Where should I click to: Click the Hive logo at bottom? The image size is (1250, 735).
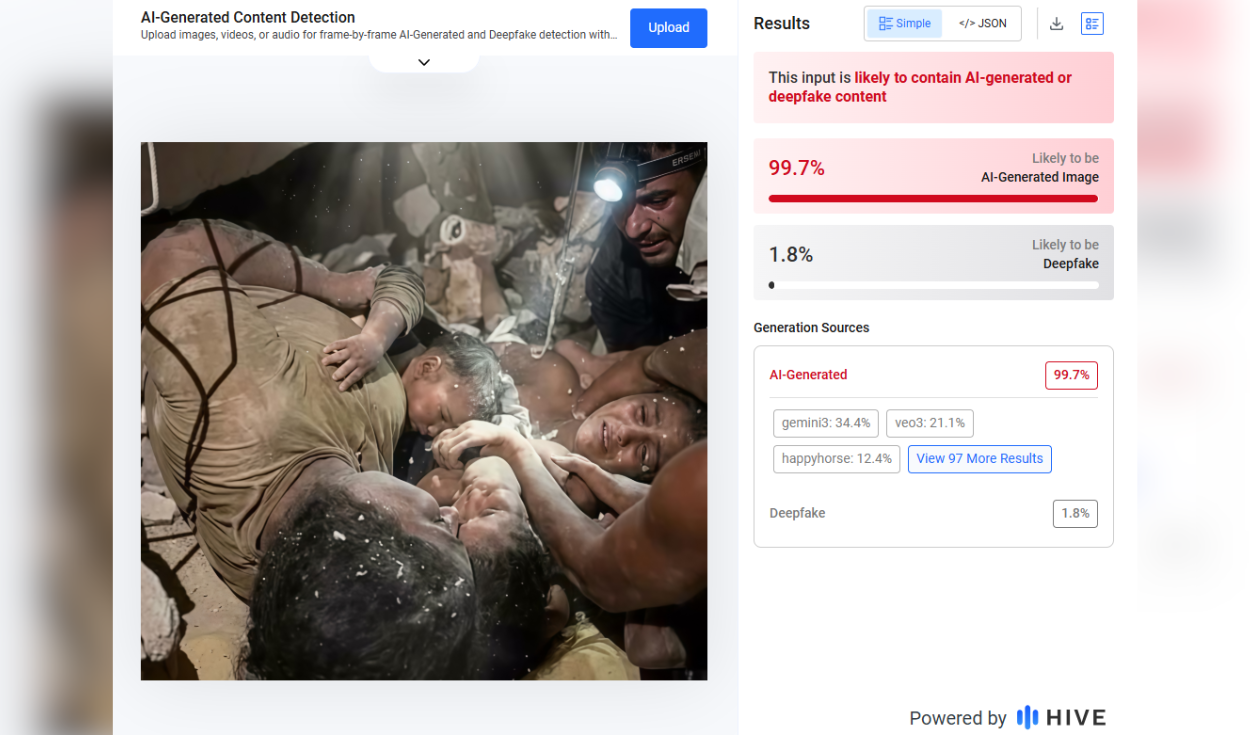1061,717
